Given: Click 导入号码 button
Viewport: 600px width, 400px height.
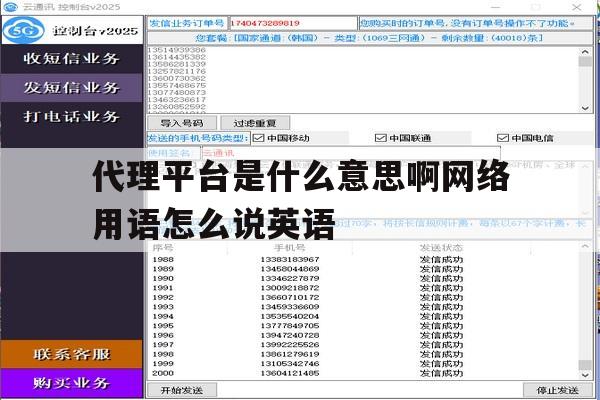Looking at the screenshot, I should (x=182, y=123).
